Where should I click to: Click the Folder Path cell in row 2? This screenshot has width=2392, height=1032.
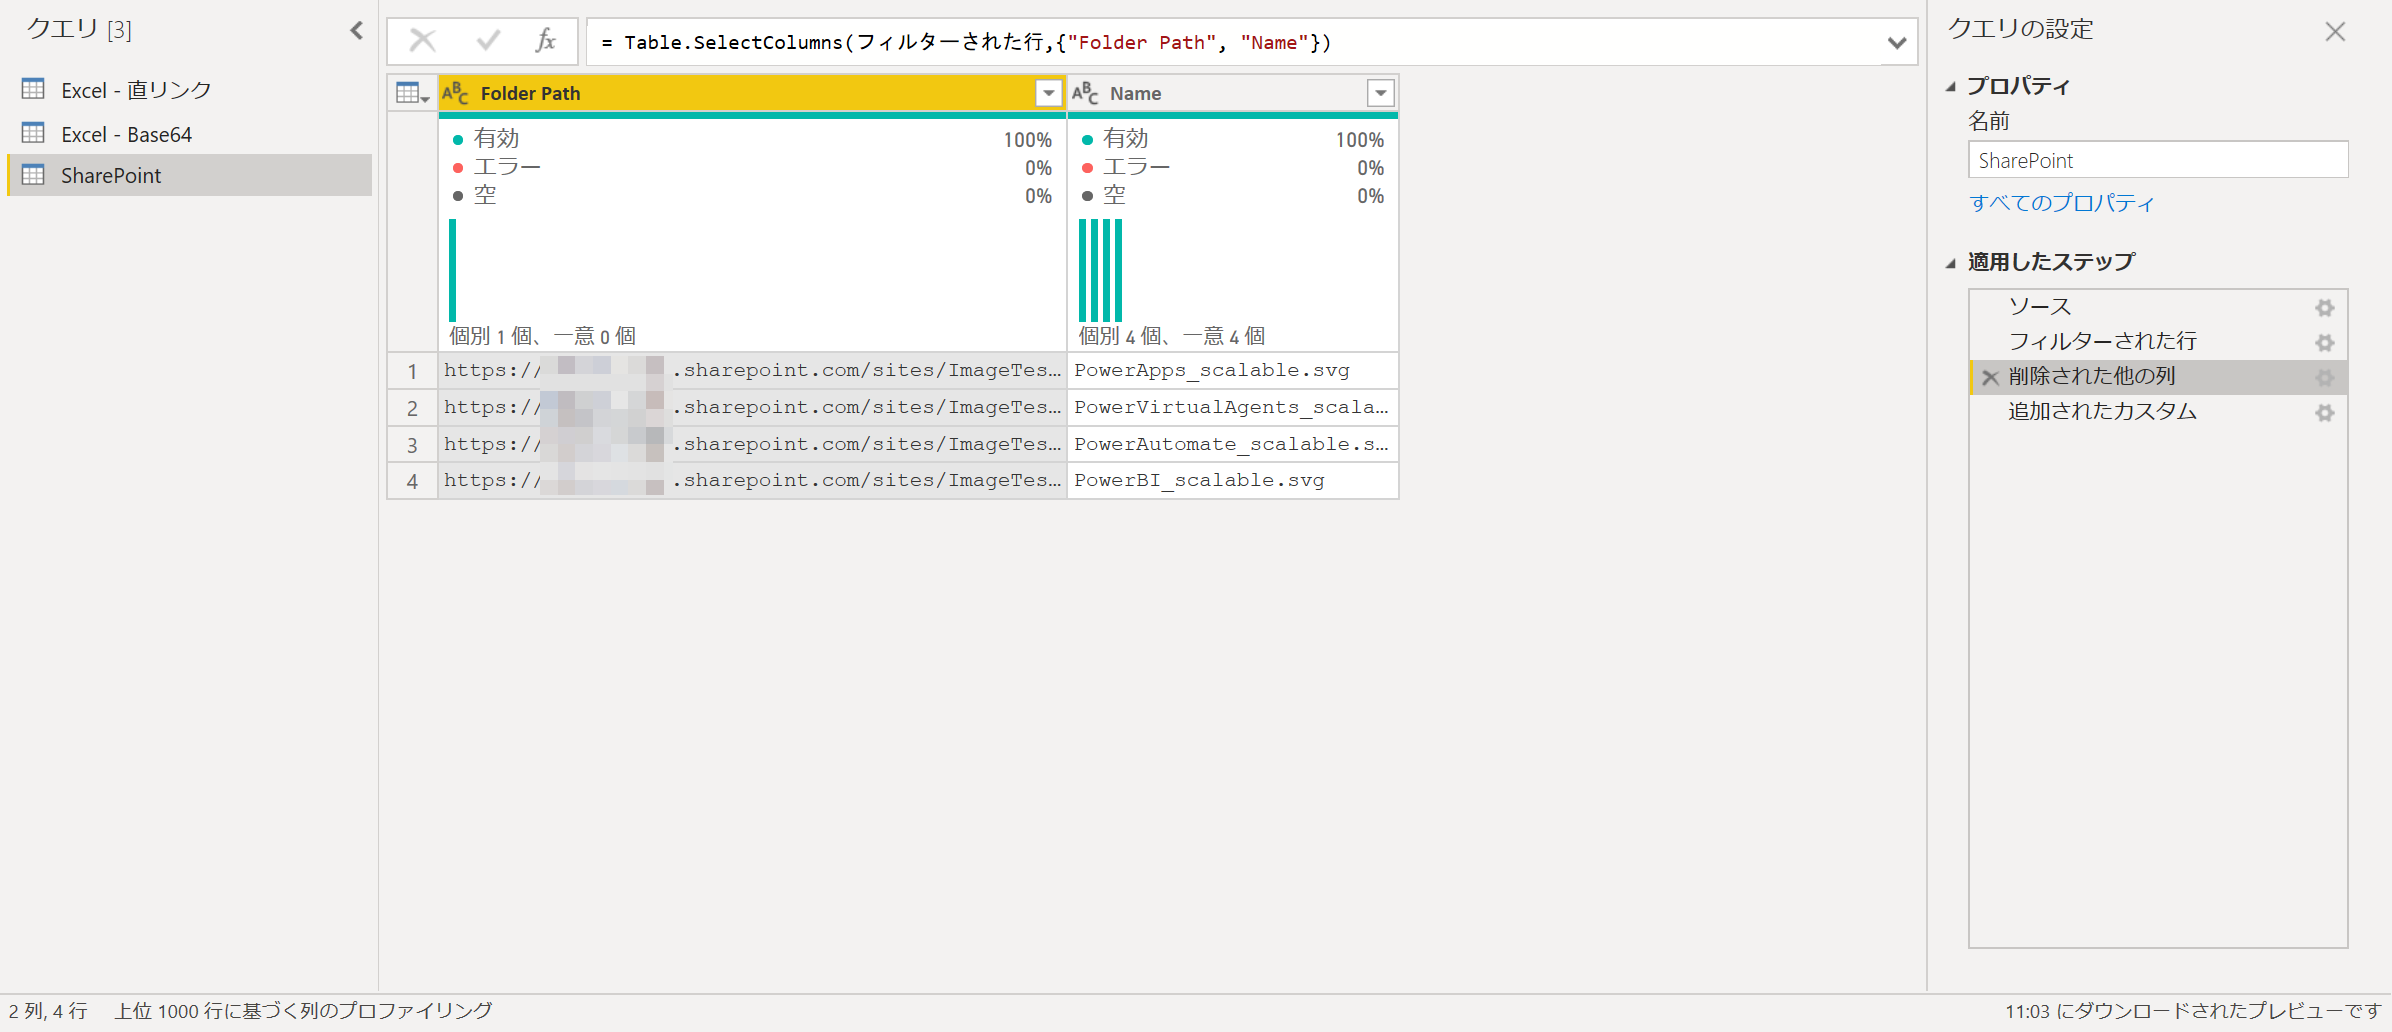752,408
